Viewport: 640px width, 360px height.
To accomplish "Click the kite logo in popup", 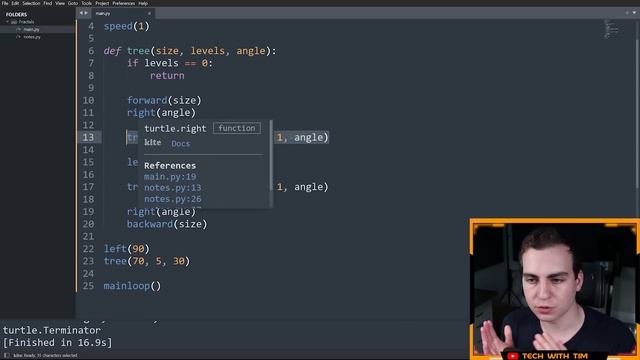I will point(153,142).
